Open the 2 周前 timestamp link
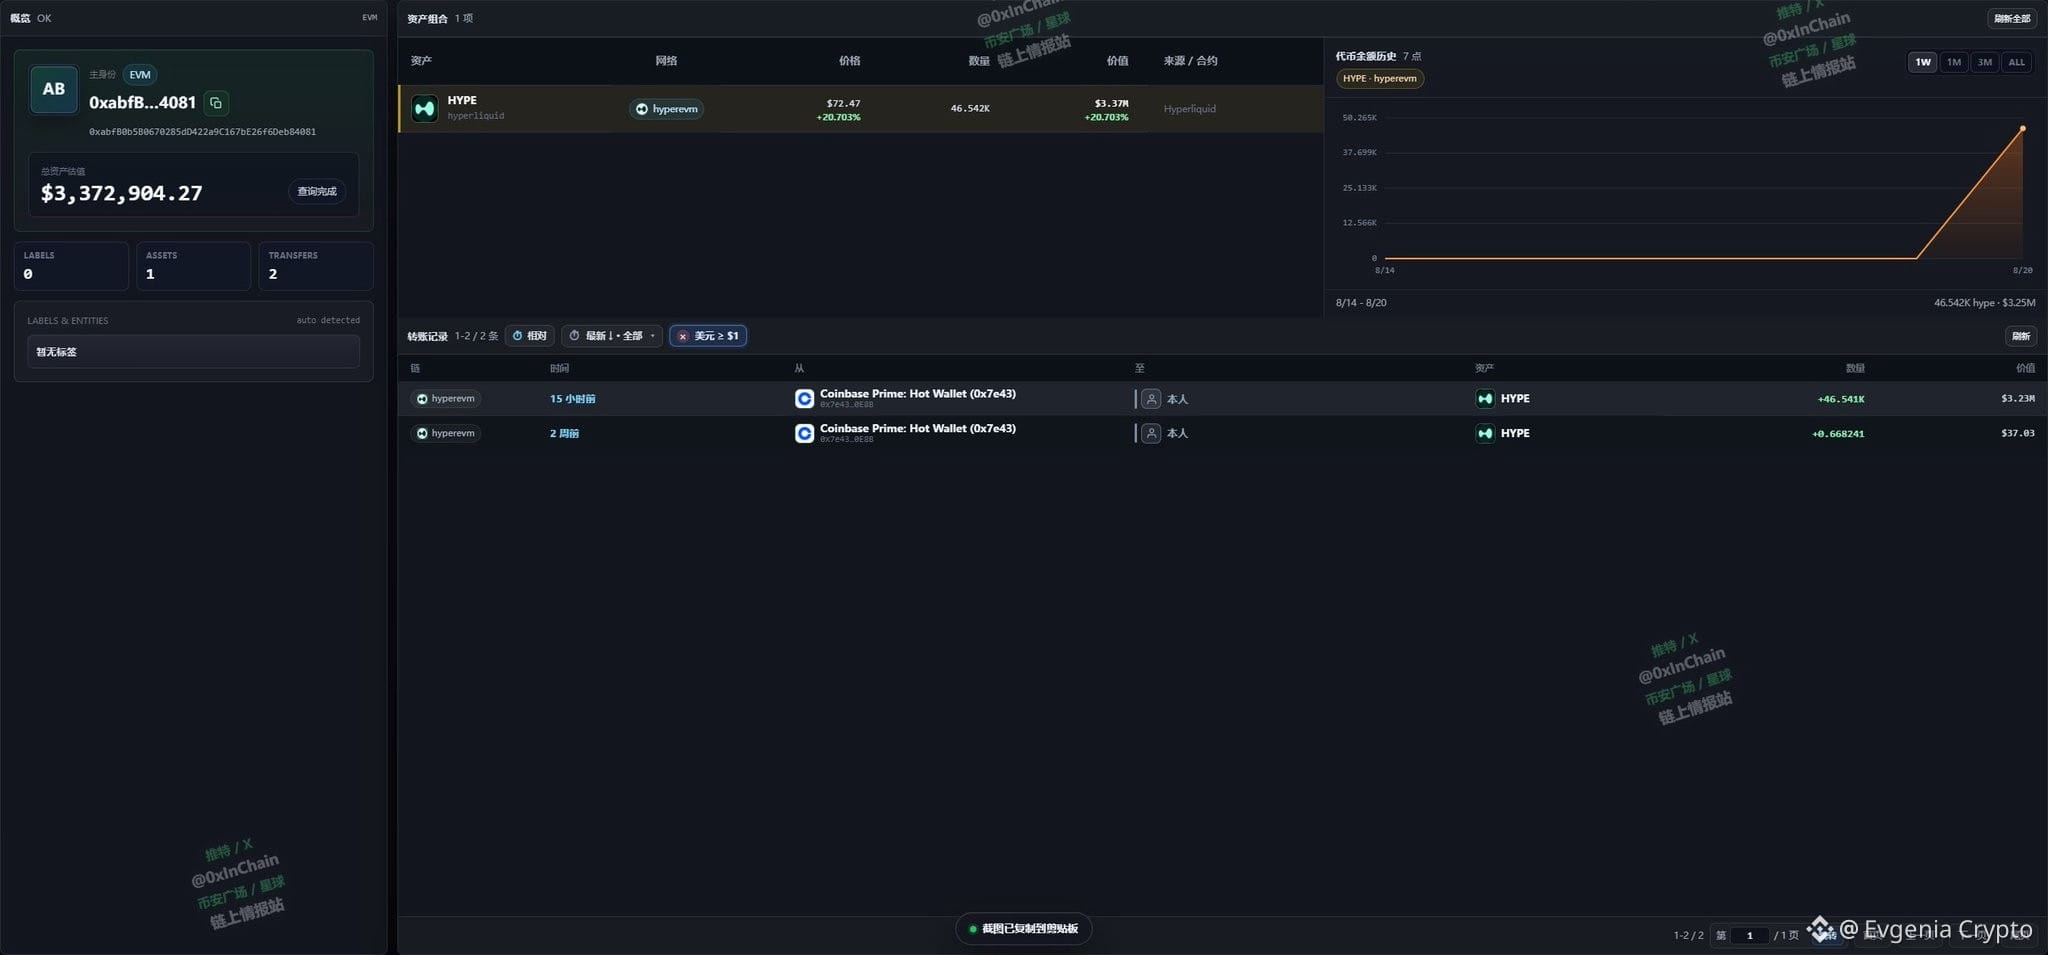This screenshot has width=2048, height=955. click(564, 433)
